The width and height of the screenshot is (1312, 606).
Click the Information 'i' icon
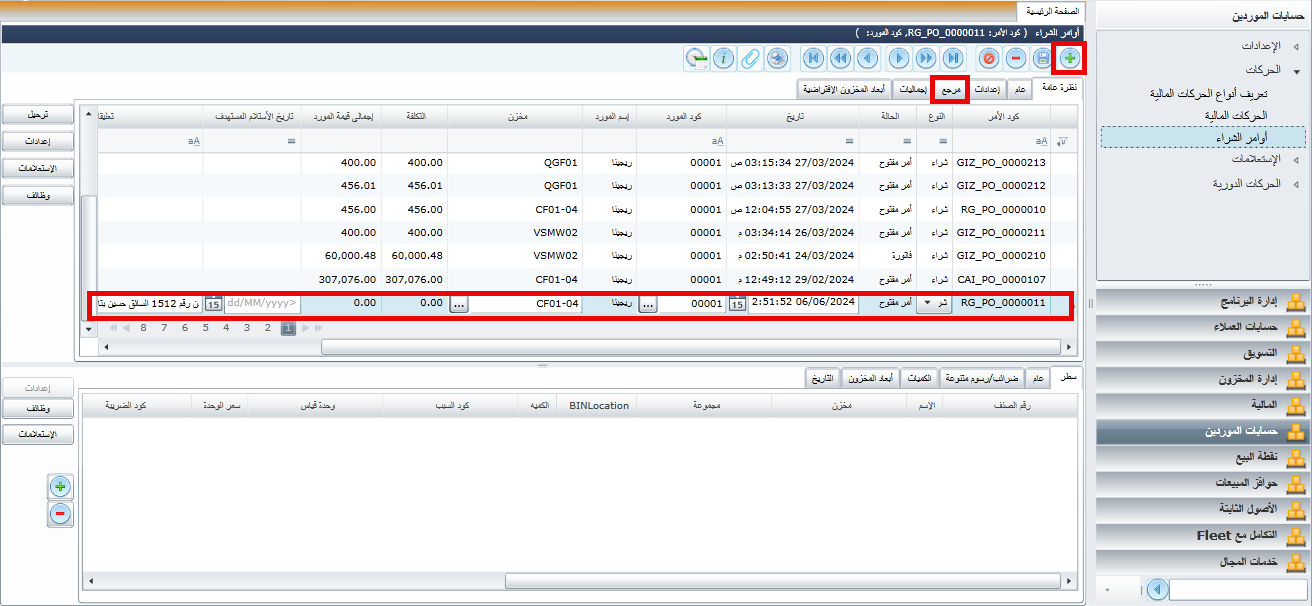point(723,58)
